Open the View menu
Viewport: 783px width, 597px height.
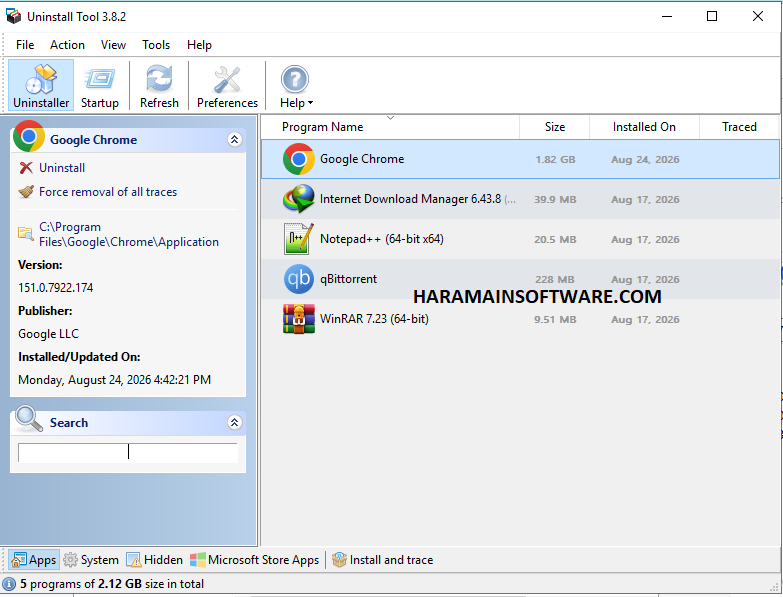click(x=113, y=45)
